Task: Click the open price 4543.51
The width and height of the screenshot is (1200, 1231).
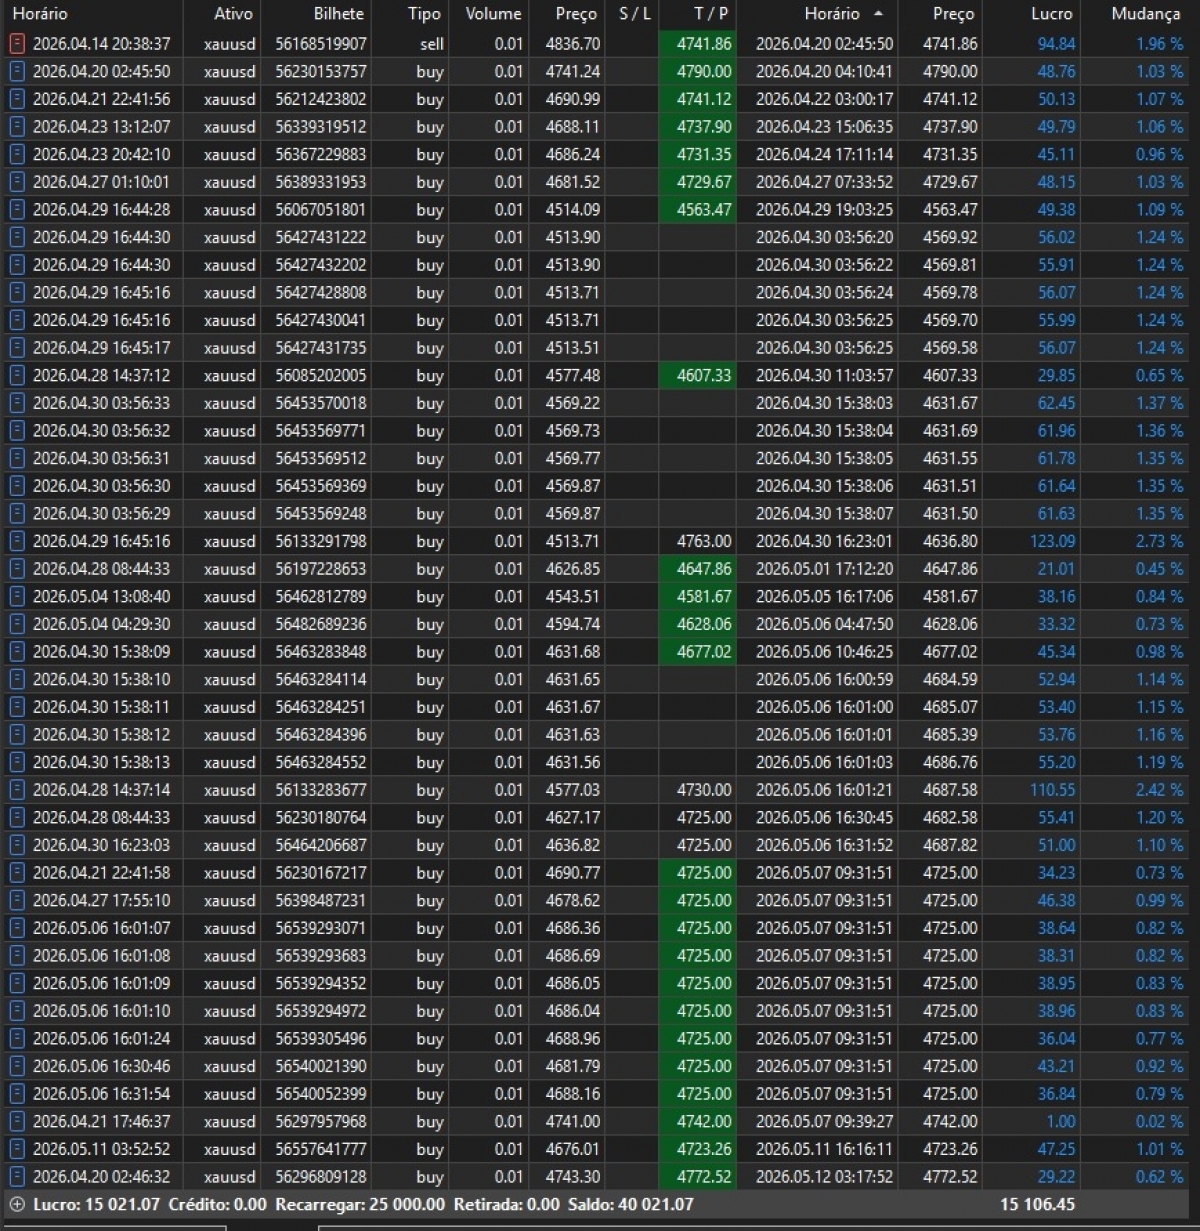Action: tap(573, 597)
